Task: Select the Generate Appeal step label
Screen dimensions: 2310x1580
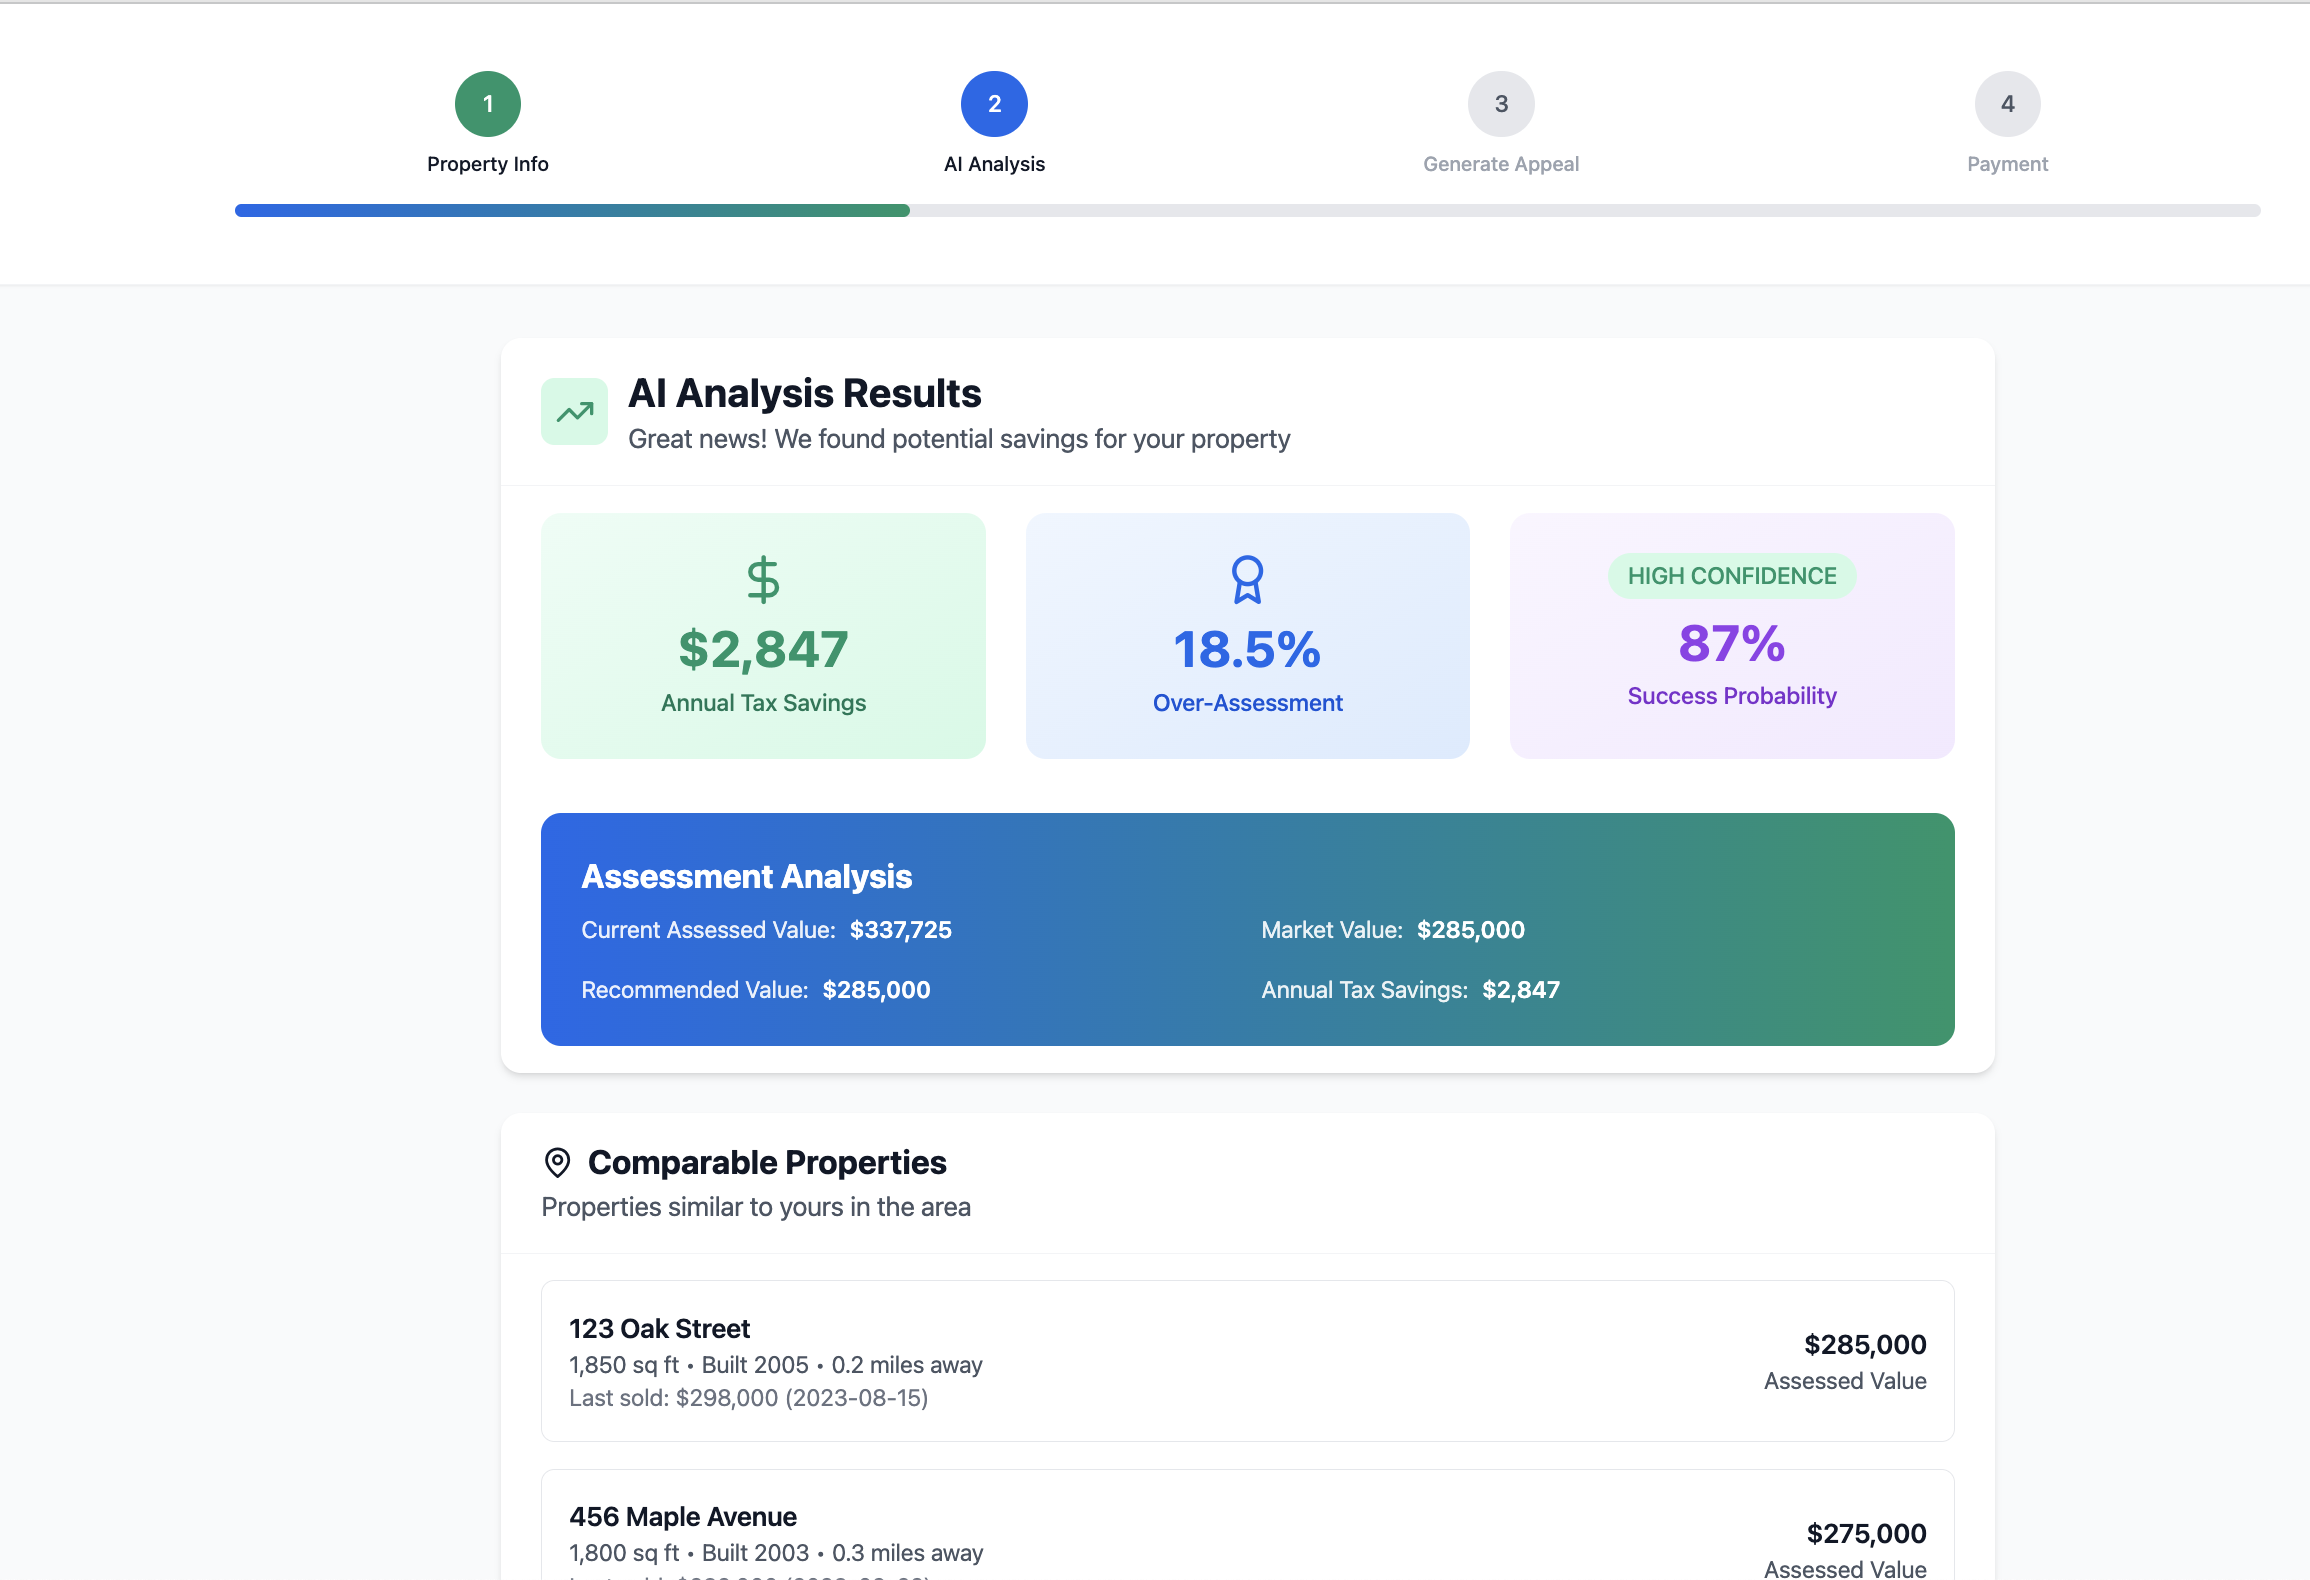Action: (1501, 164)
